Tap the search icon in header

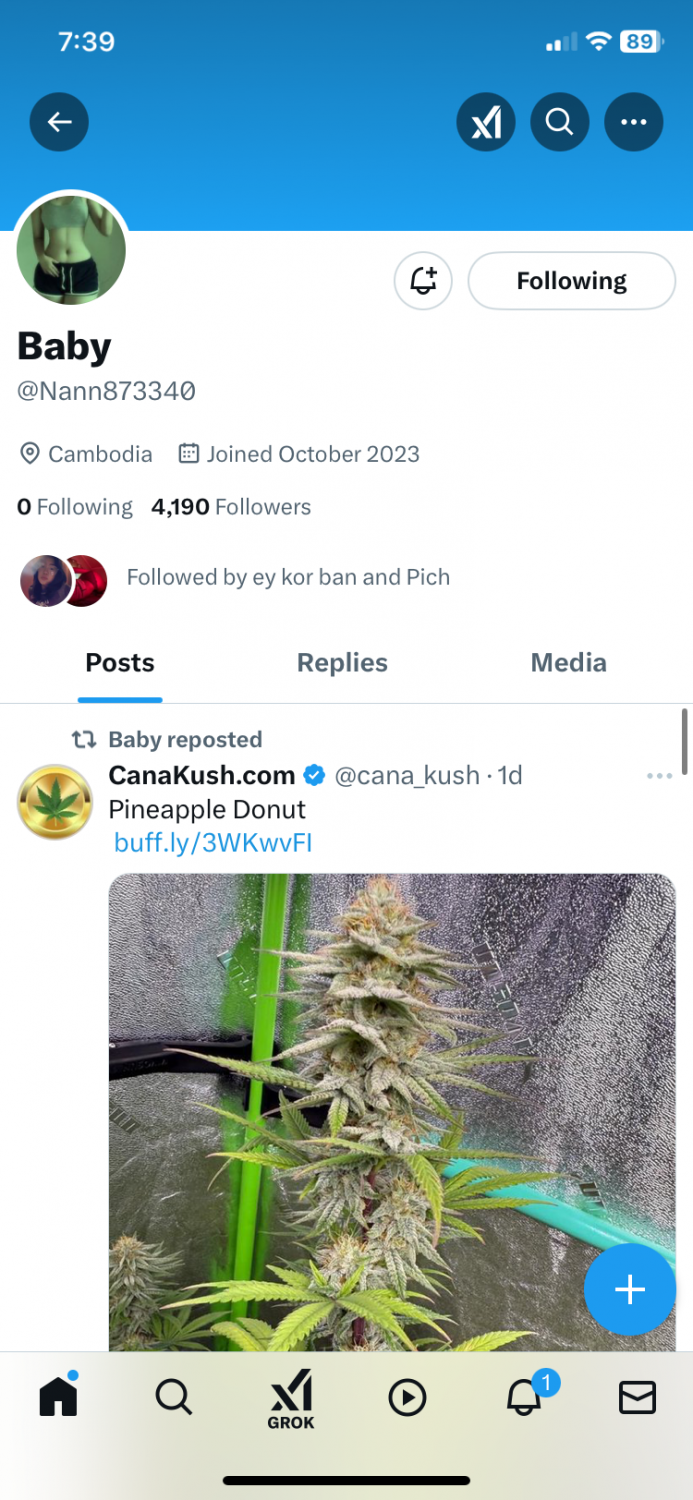[x=560, y=122]
